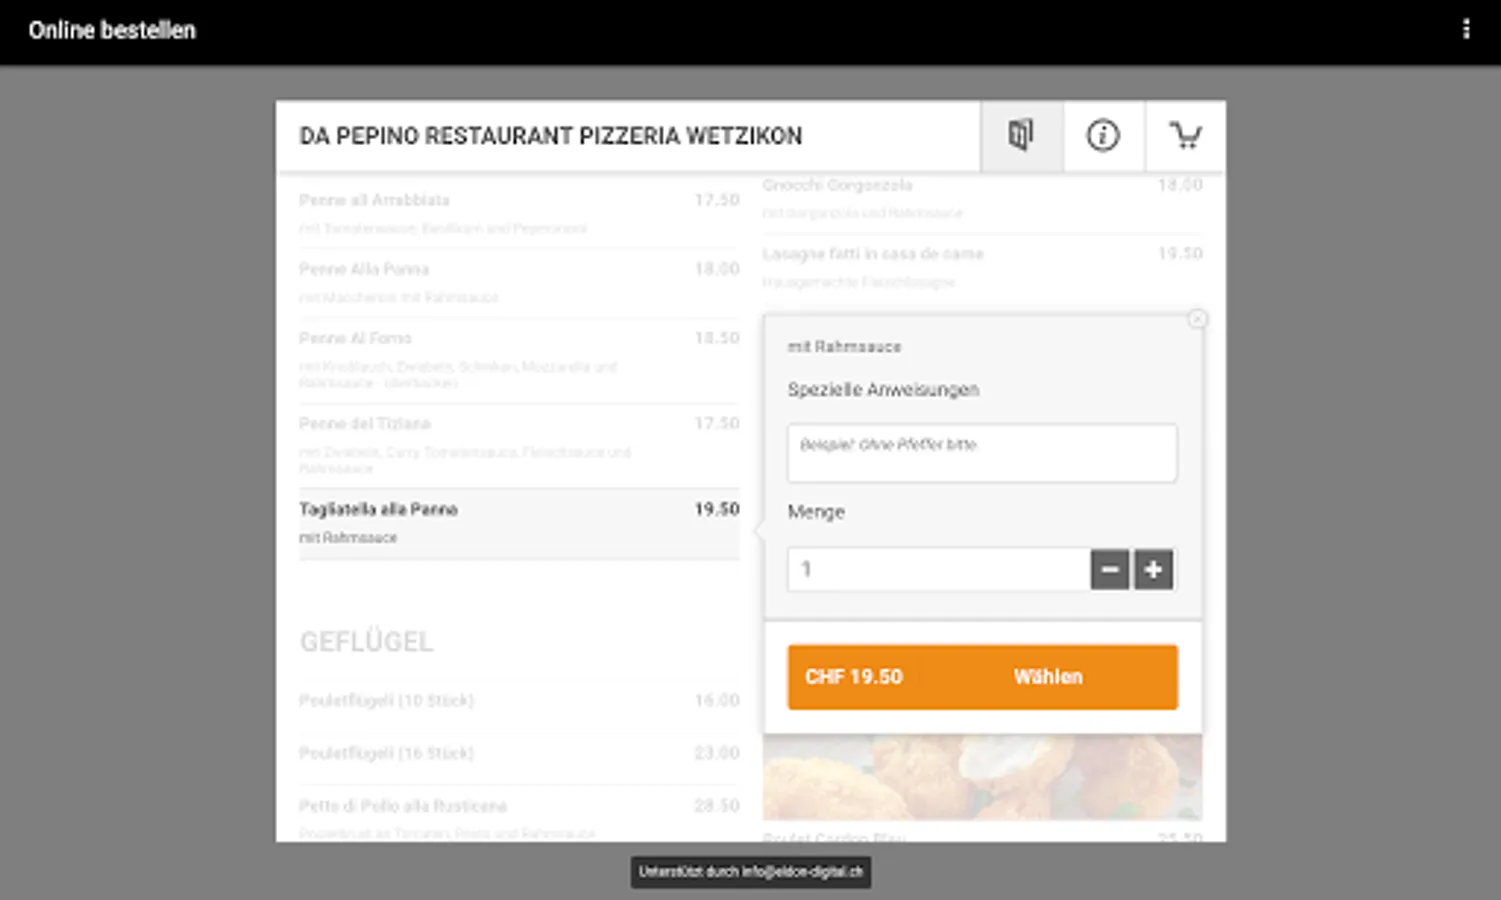
Task: Open the menu card tab icon
Action: point(1021,135)
